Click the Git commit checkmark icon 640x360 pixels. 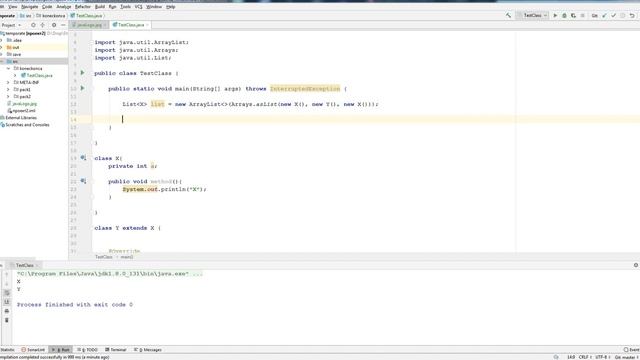(x=613, y=16)
